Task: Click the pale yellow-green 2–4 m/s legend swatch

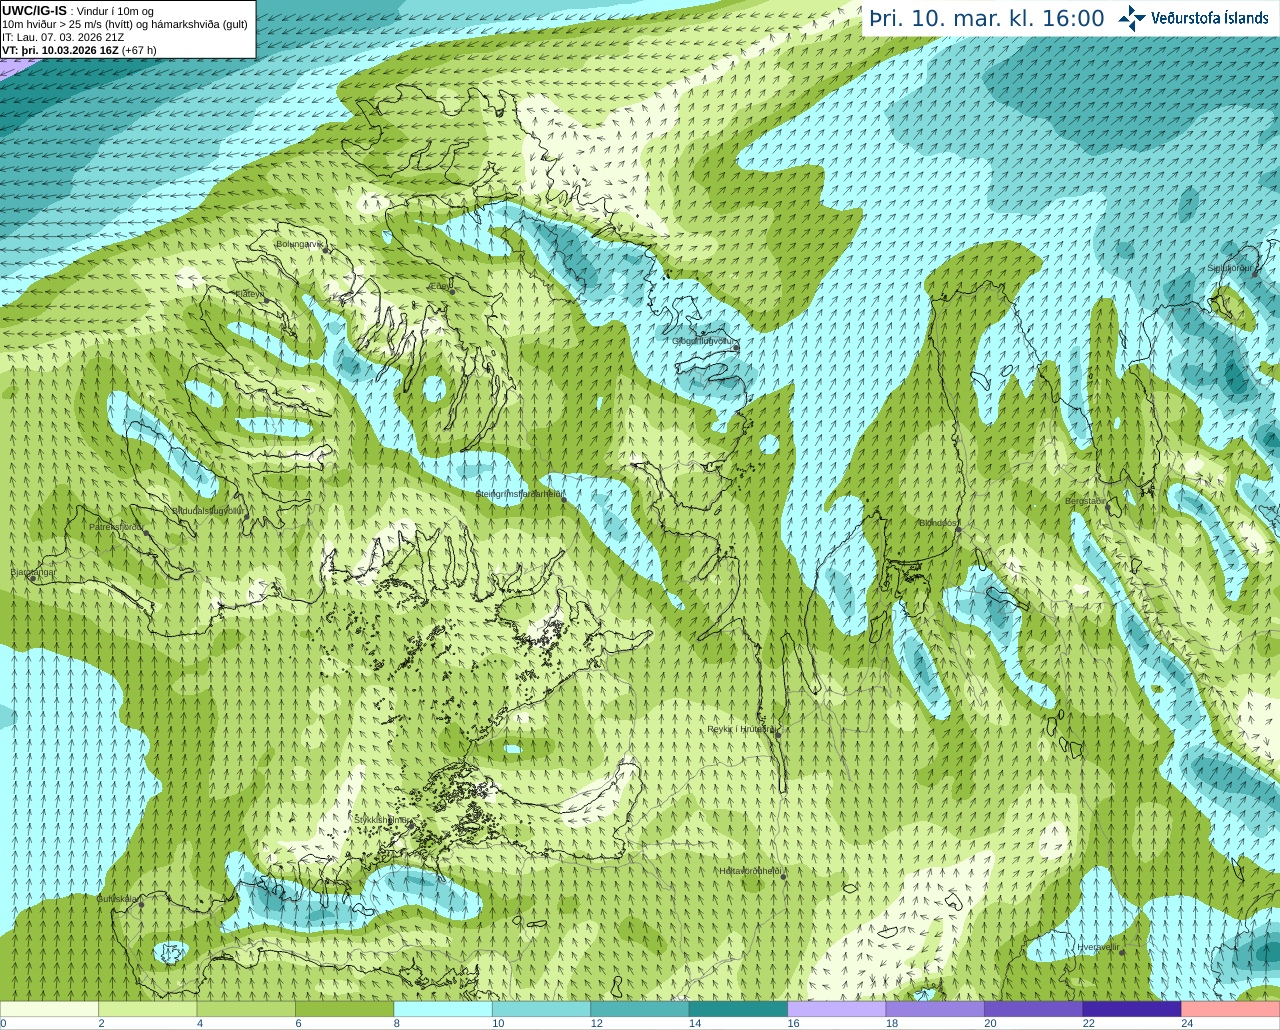Action: (148, 1009)
